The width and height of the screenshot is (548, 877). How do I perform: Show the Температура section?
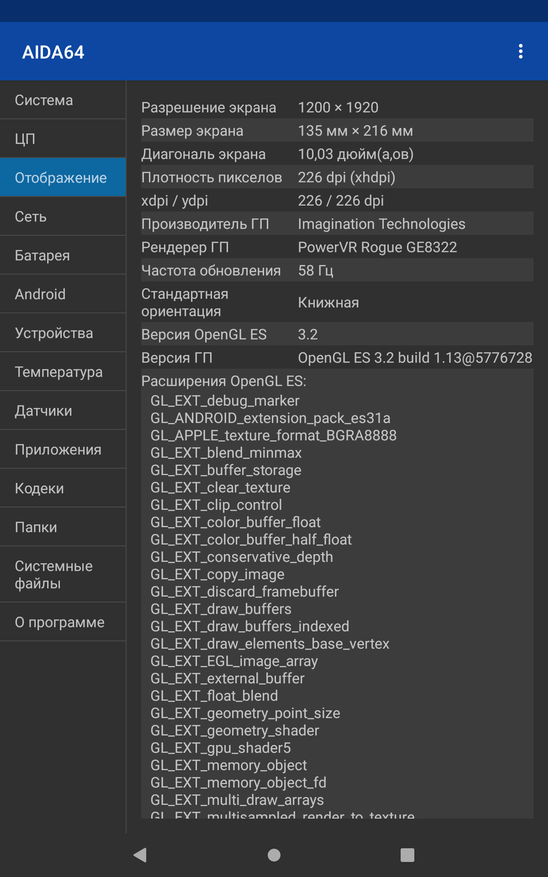pos(63,372)
